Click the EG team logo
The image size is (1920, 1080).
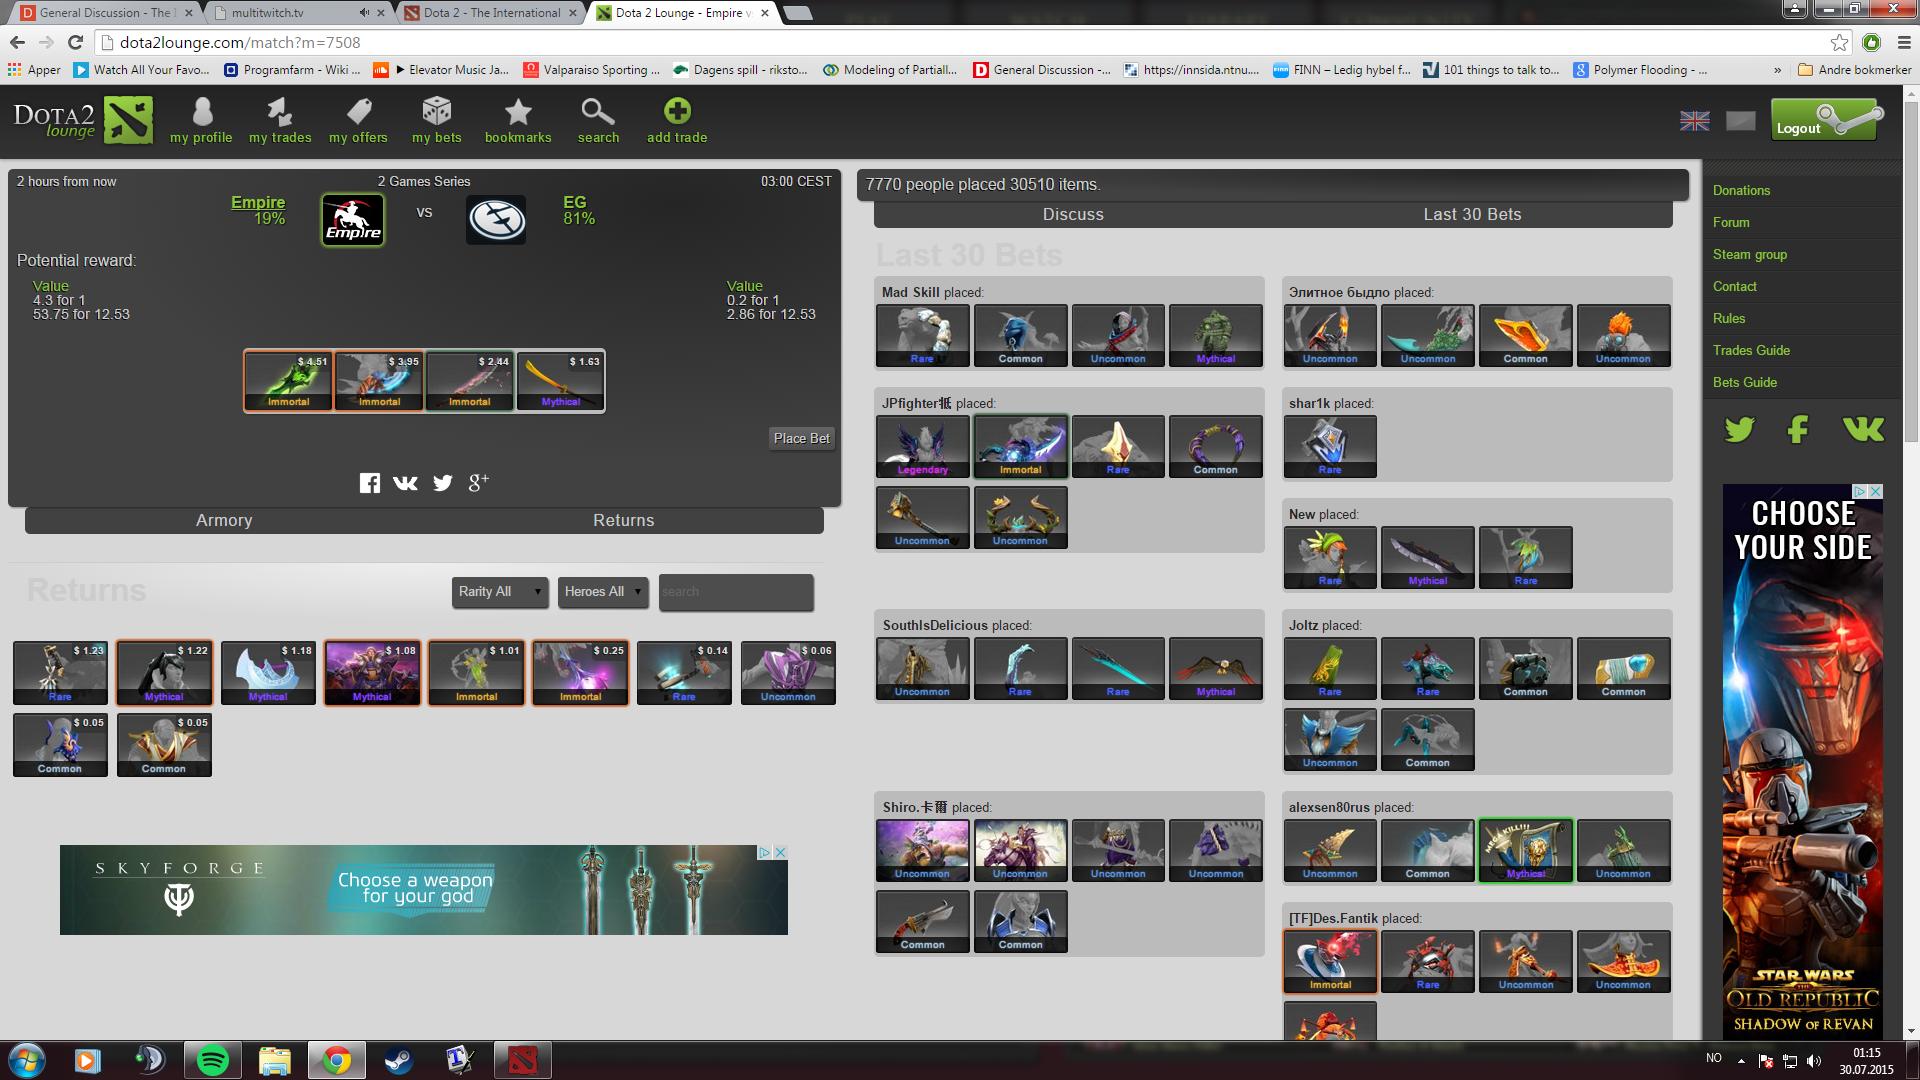pos(496,220)
